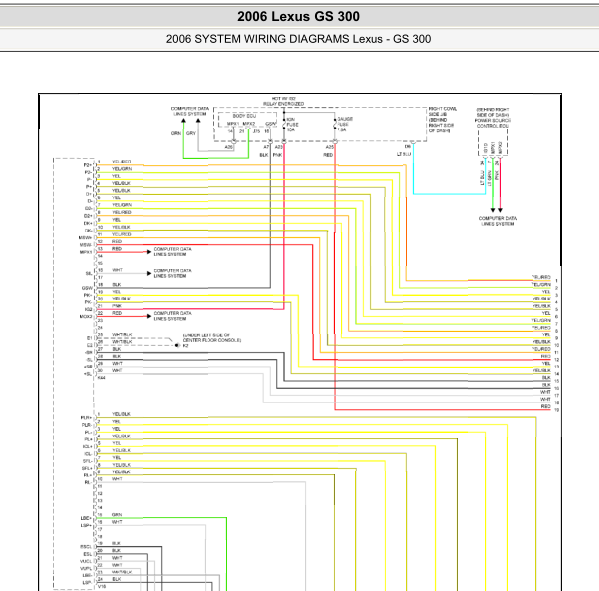Click "2006 SYSTEM WIRING DIAGRAMS Lexus - GS 300" subtitle
This screenshot has width=599, height=591.
click(x=298, y=39)
